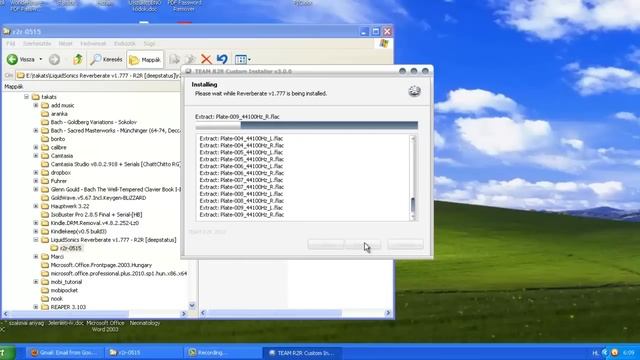640x360 pixels.
Task: Open the Views dropdown arrow in toolbar
Action: pos(249,60)
